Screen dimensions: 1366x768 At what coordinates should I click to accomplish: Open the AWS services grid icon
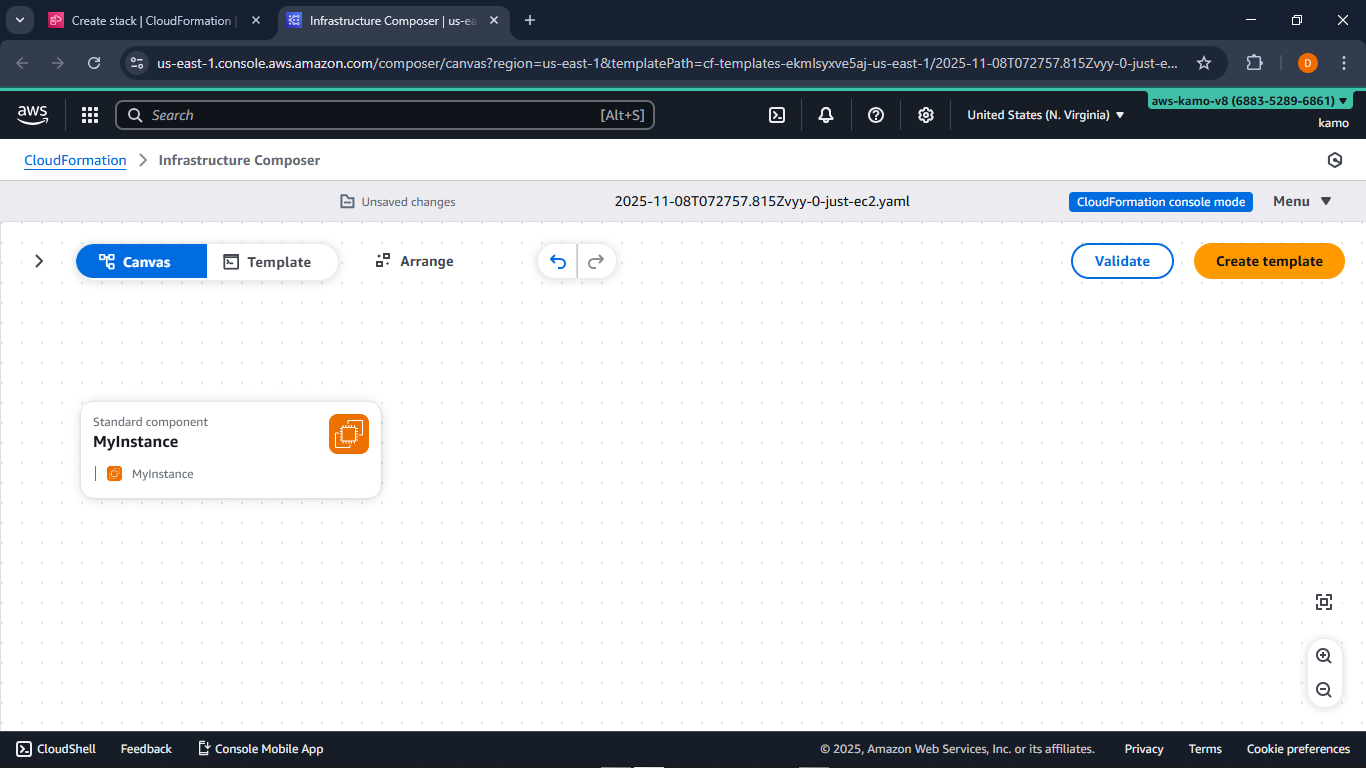pyautogui.click(x=90, y=115)
